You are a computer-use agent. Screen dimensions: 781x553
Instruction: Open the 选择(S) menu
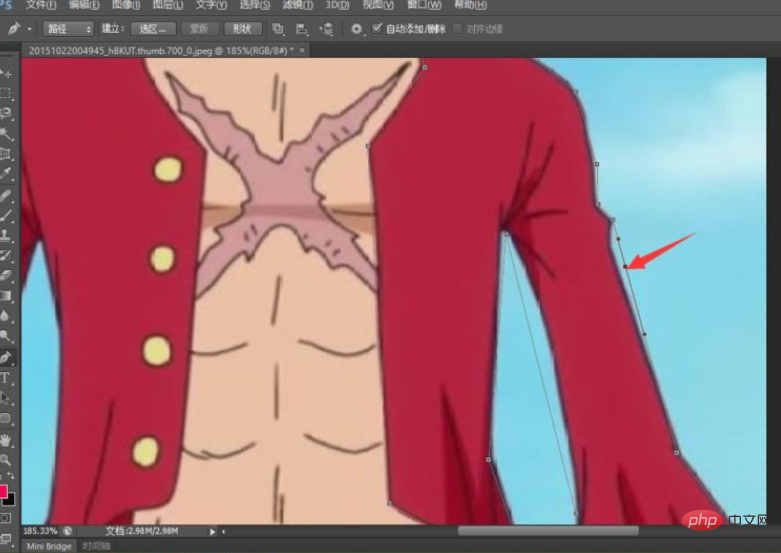pos(255,5)
